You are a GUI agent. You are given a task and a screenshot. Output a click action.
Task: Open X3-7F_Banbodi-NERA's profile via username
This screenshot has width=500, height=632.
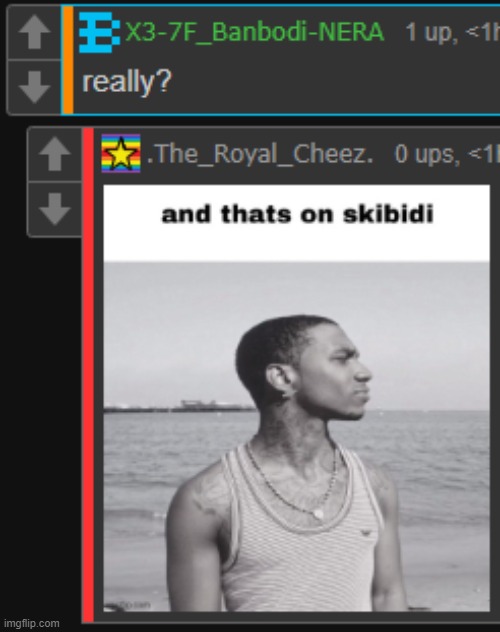(254, 32)
